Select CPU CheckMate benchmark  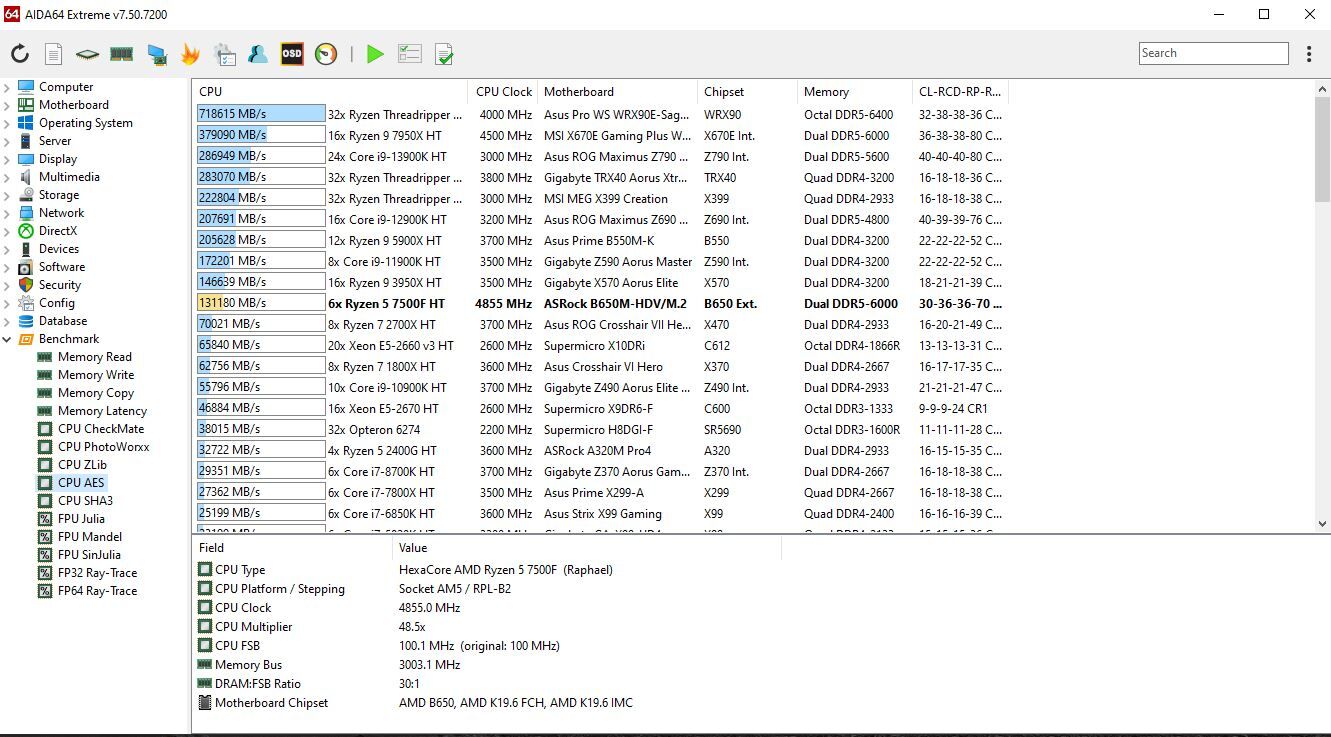tap(101, 429)
